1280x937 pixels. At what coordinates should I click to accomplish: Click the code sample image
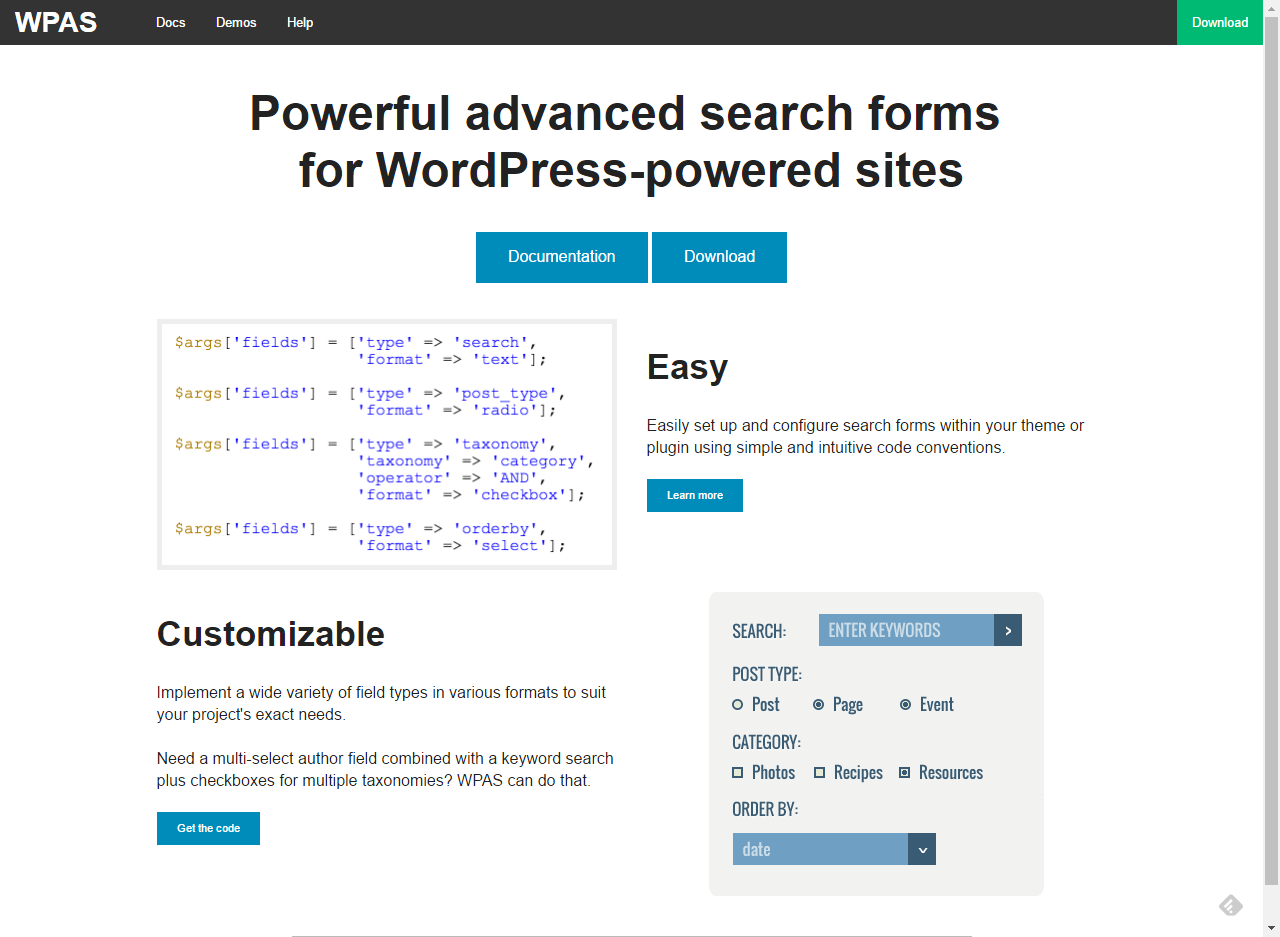(x=387, y=444)
